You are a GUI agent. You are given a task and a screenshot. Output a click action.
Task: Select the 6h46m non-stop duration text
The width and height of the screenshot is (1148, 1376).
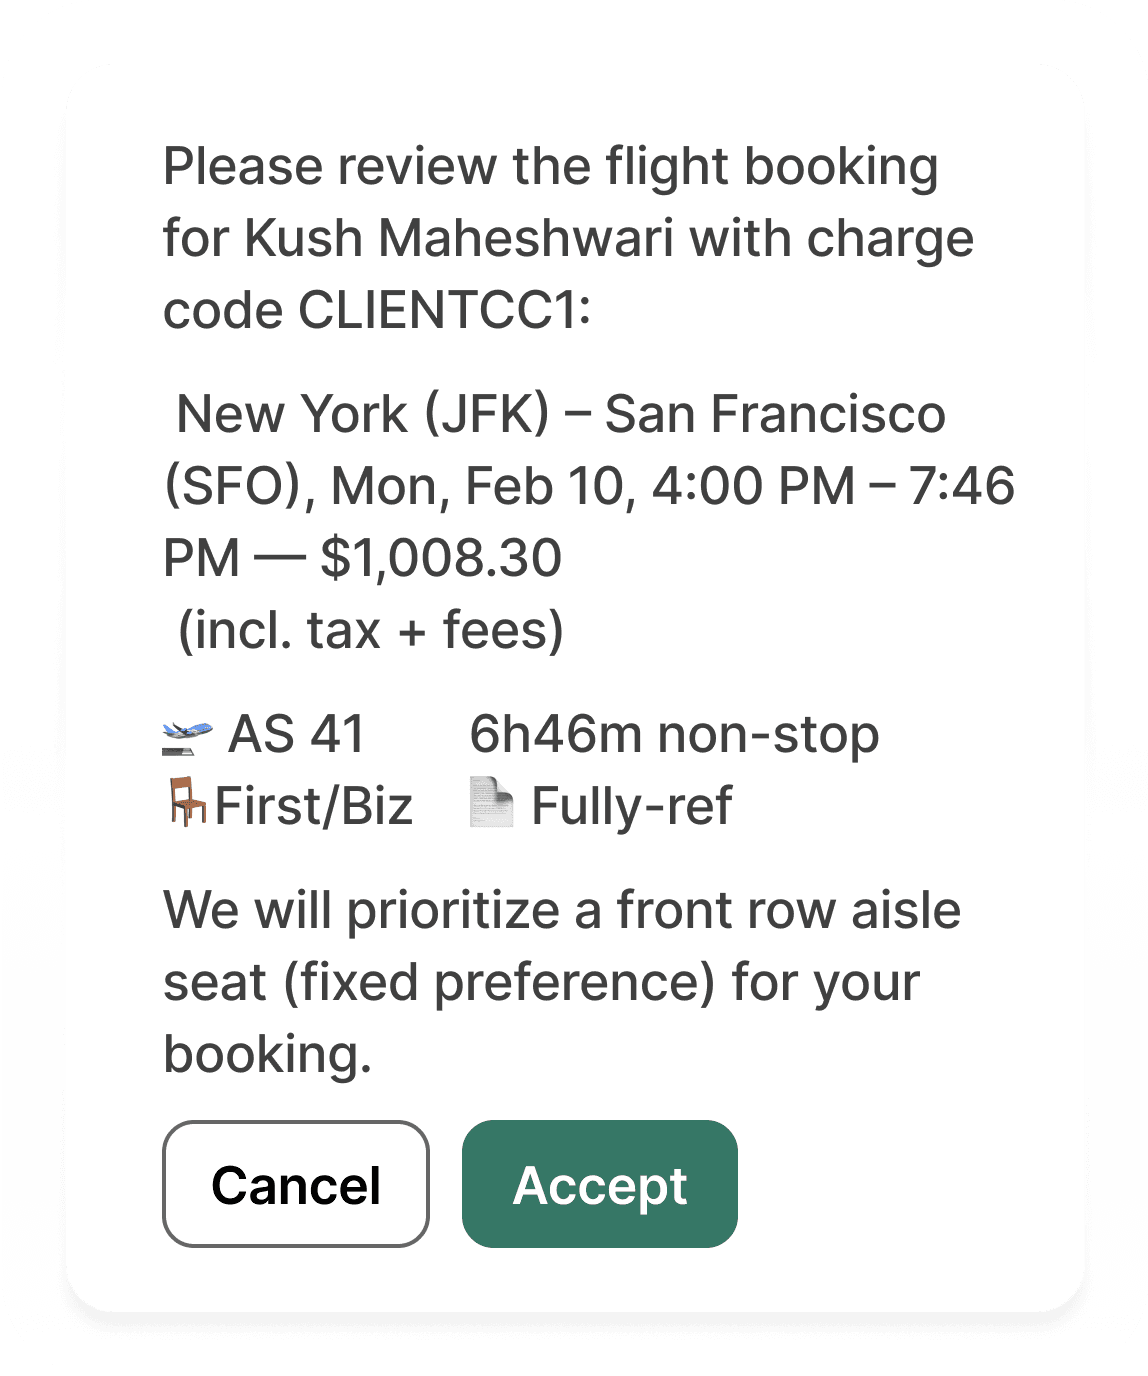pos(674,735)
